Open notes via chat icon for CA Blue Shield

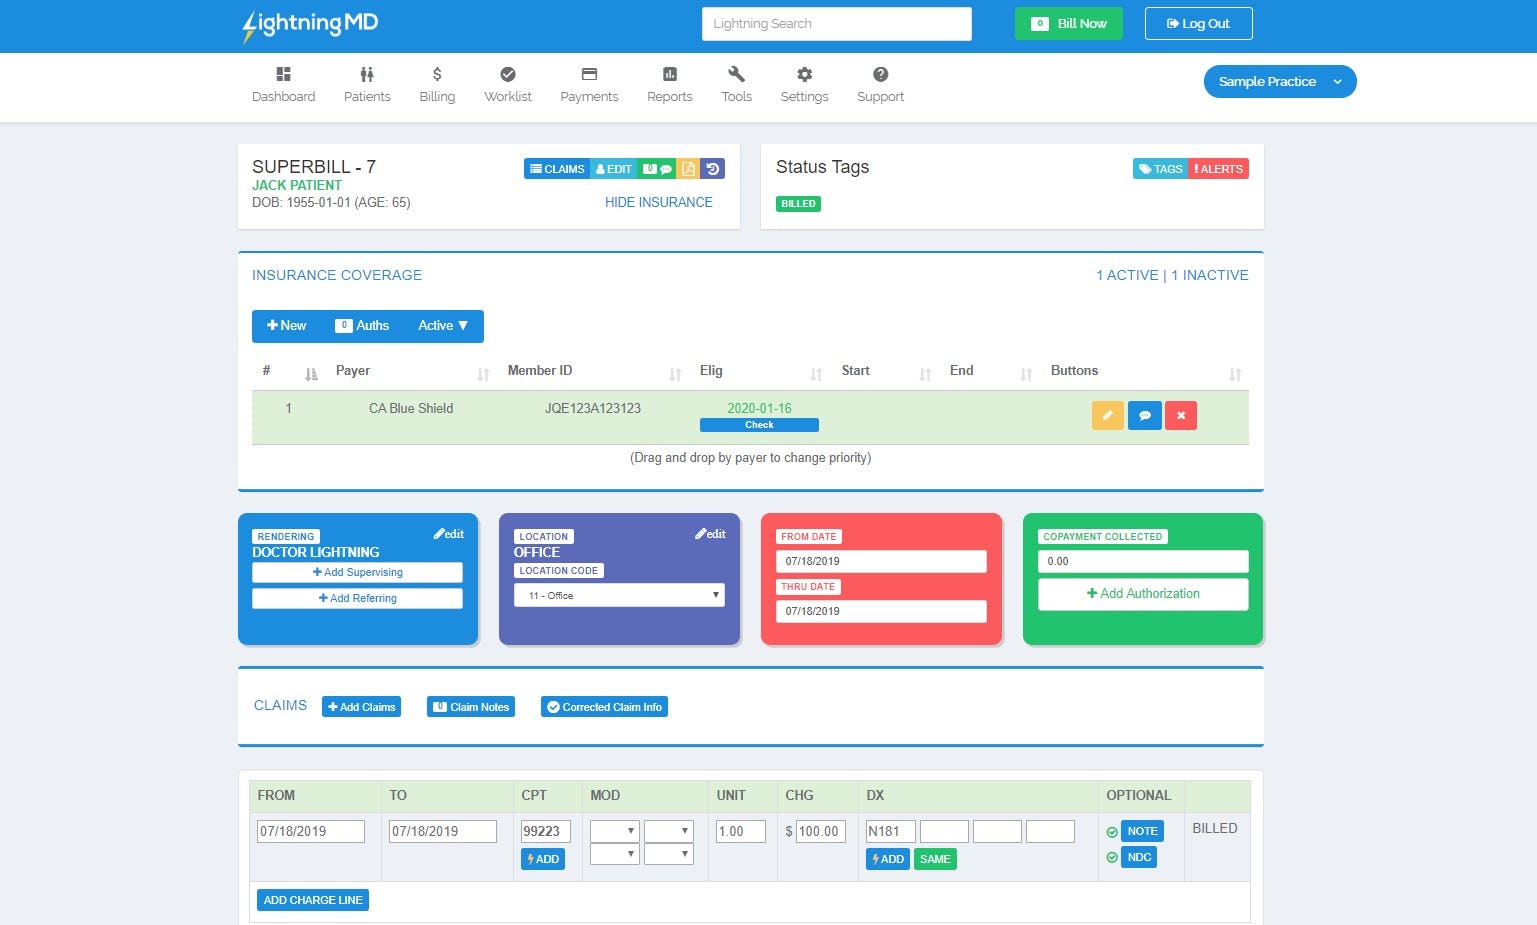click(x=1144, y=415)
